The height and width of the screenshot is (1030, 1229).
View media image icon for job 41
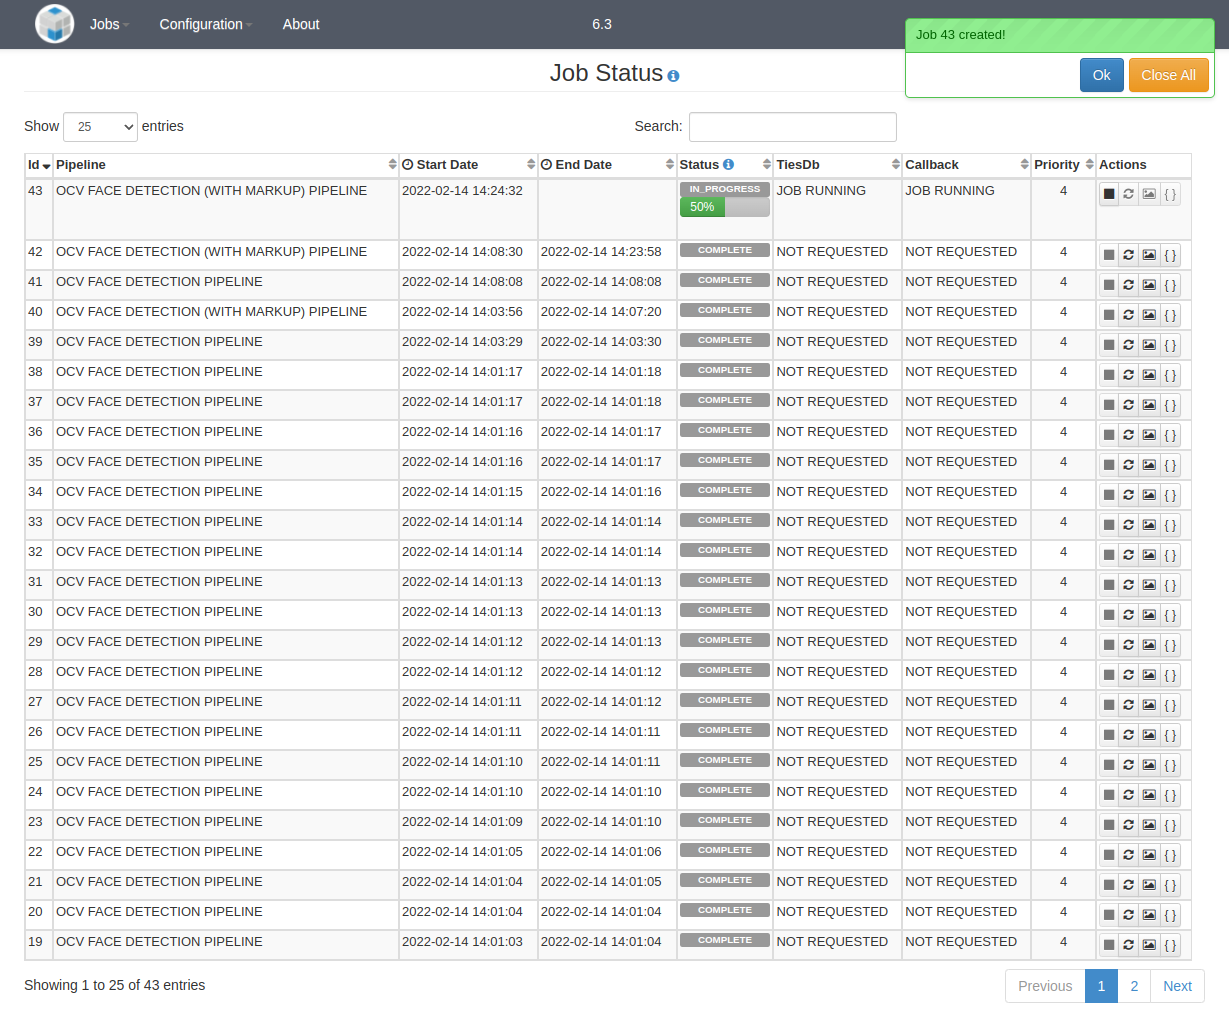(x=1149, y=285)
